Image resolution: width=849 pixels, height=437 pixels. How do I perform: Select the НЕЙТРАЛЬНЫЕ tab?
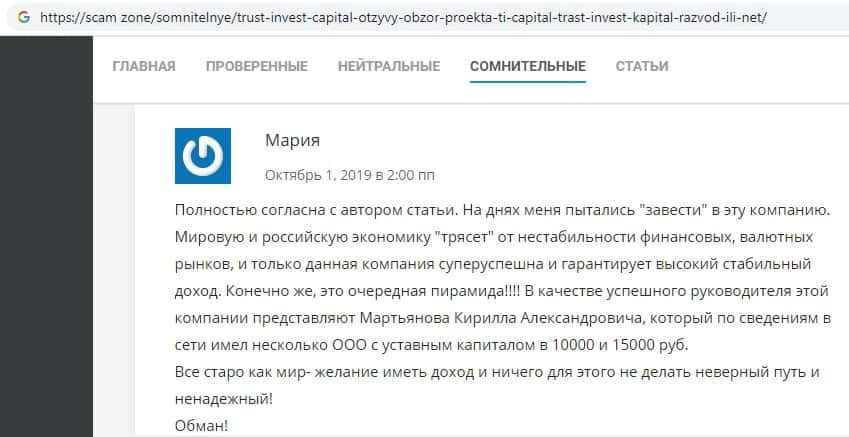click(389, 66)
